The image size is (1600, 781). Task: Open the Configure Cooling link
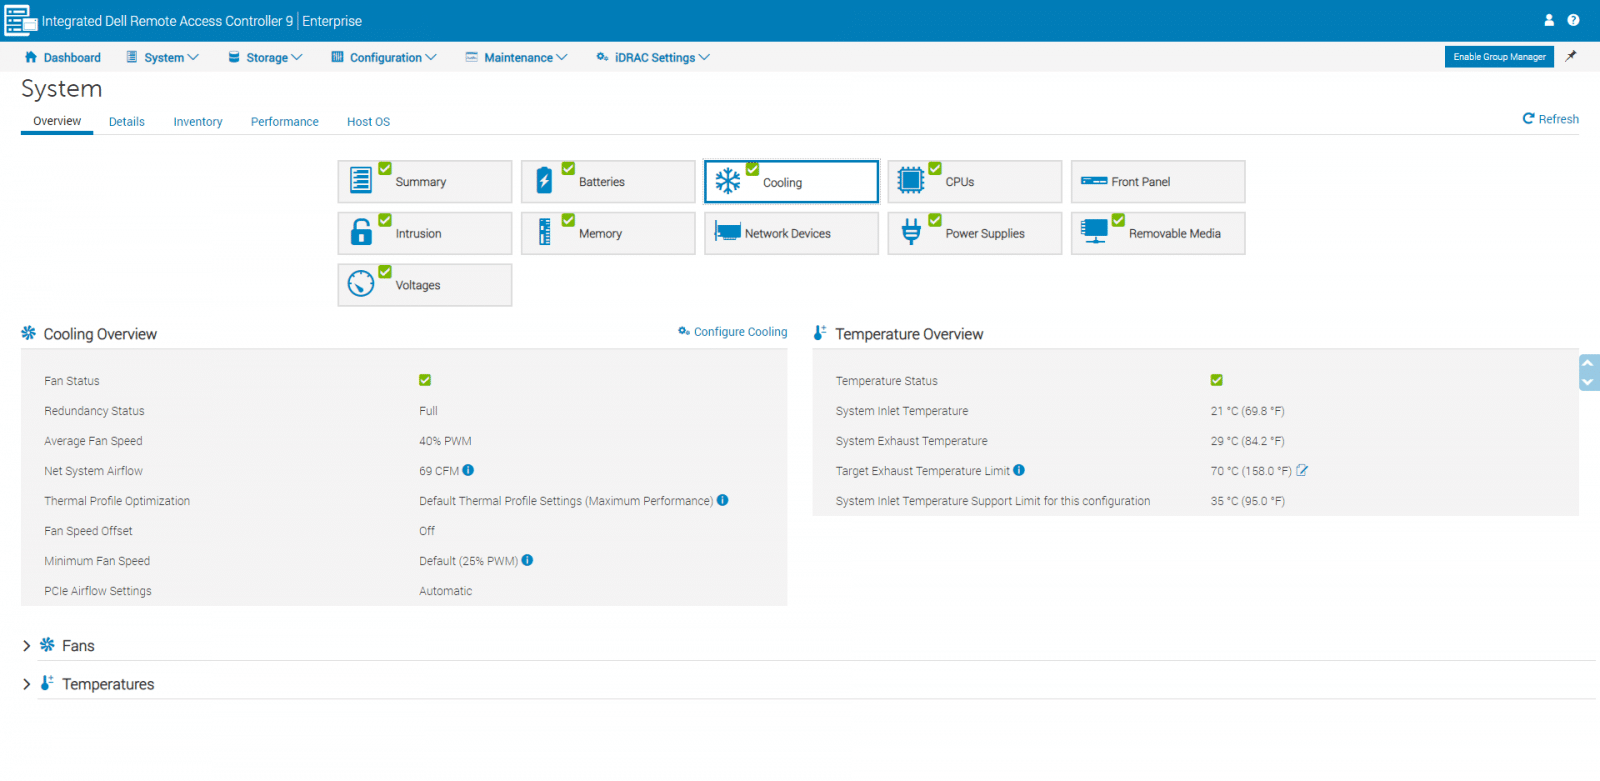coord(733,332)
